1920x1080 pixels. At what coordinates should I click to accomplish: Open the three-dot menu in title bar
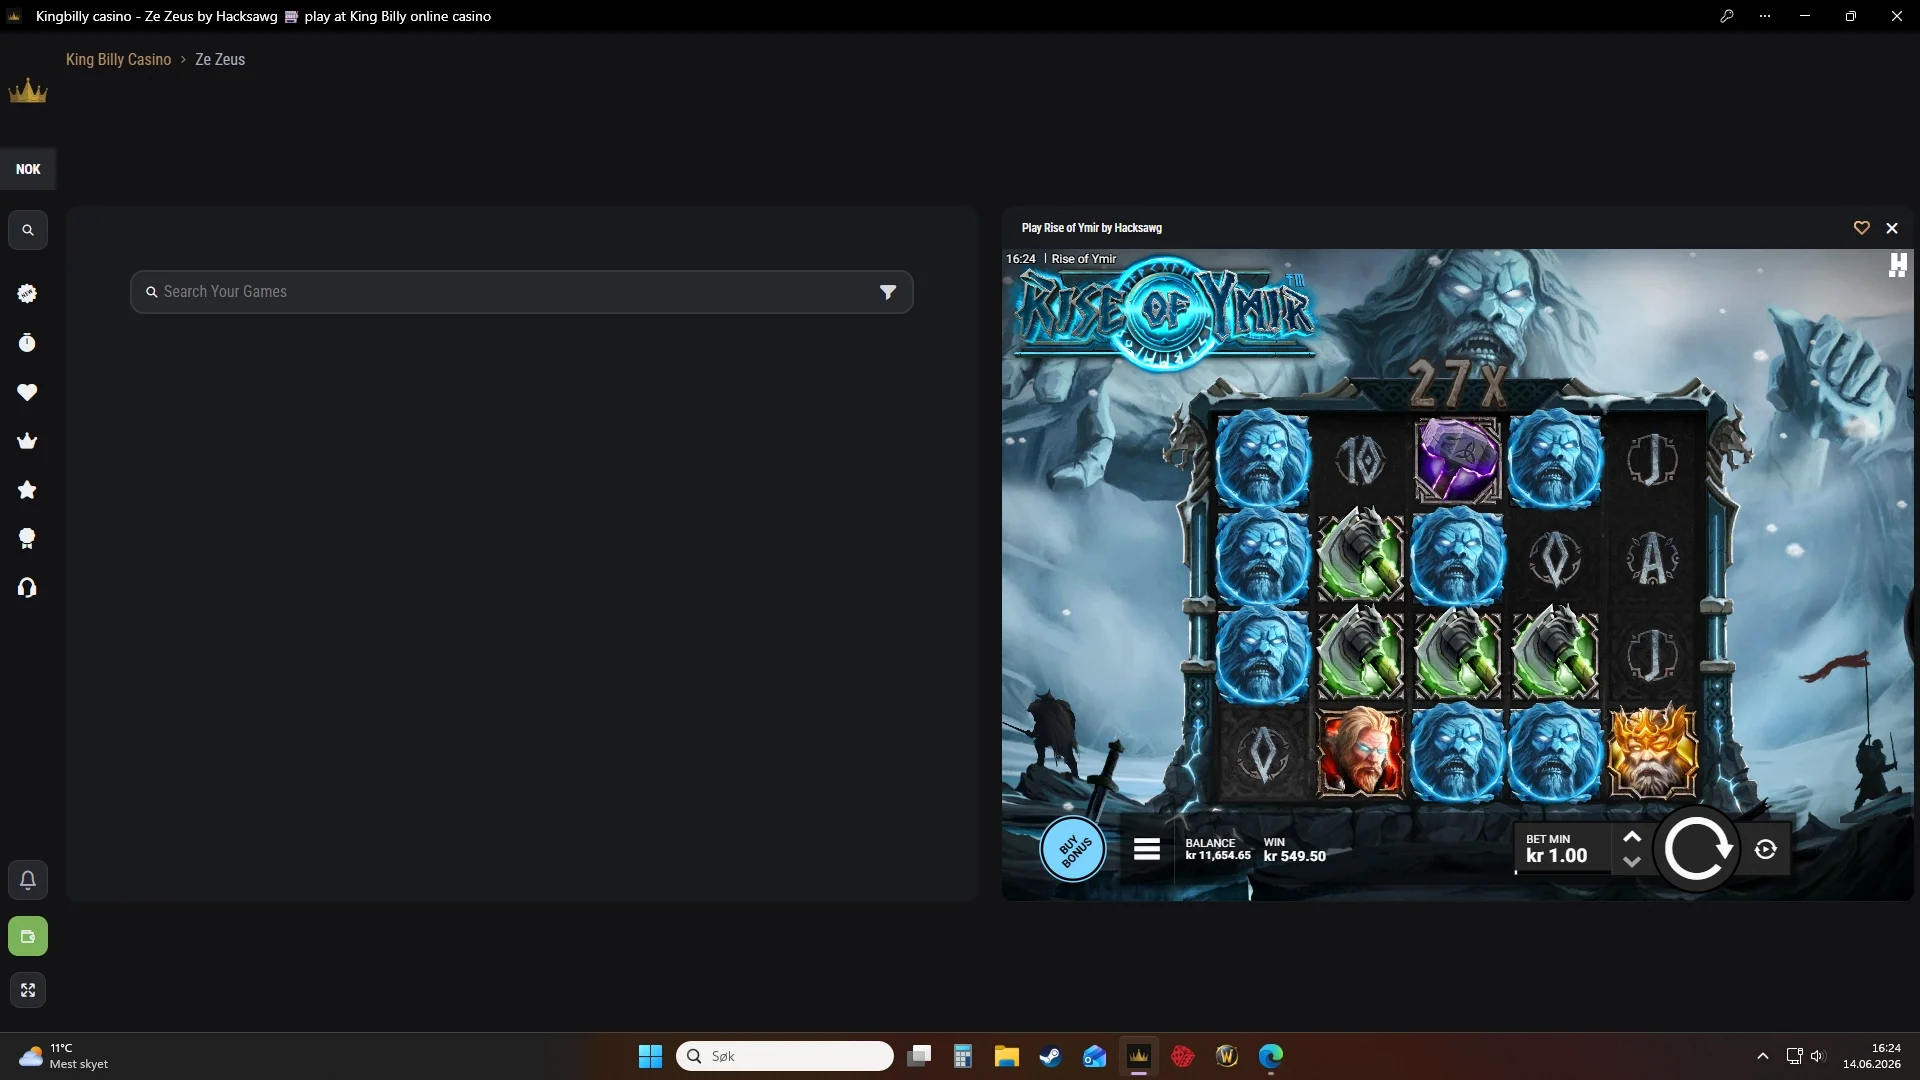[x=1765, y=16]
